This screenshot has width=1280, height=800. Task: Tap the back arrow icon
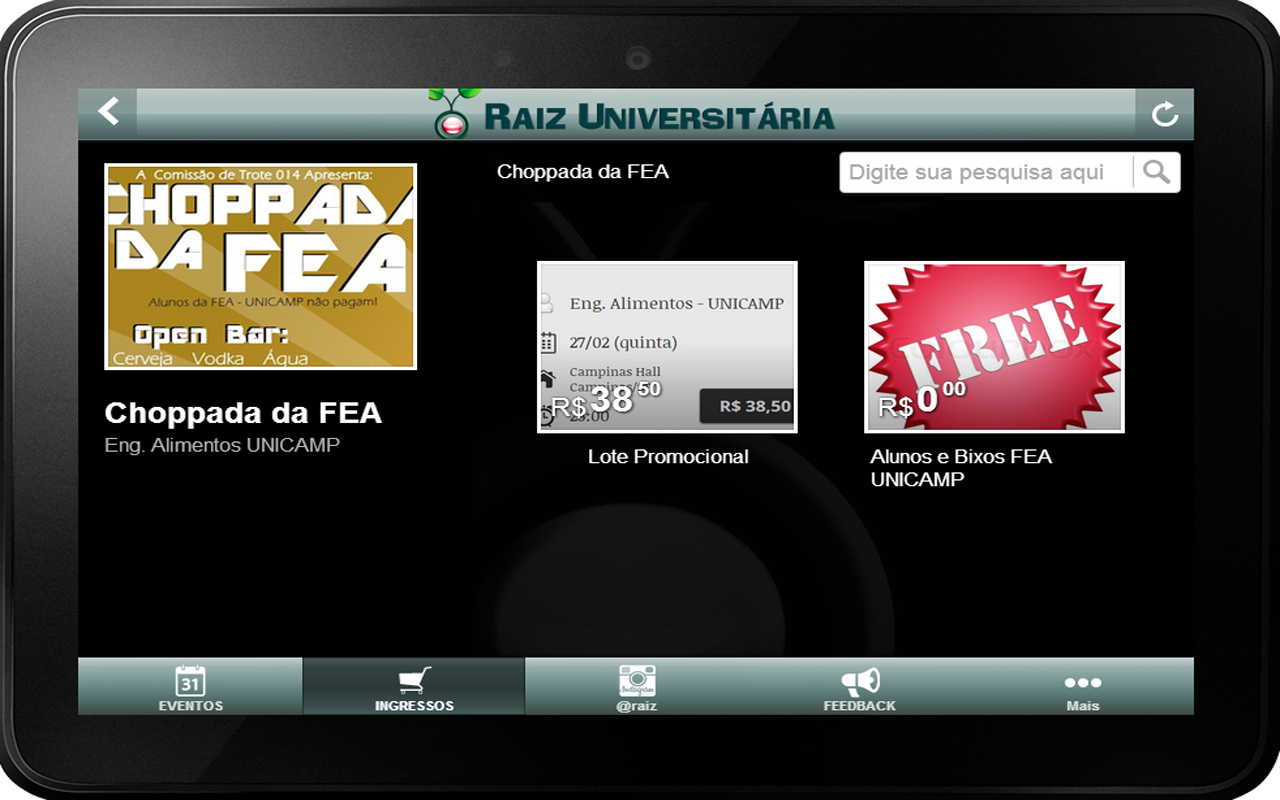coord(108,112)
